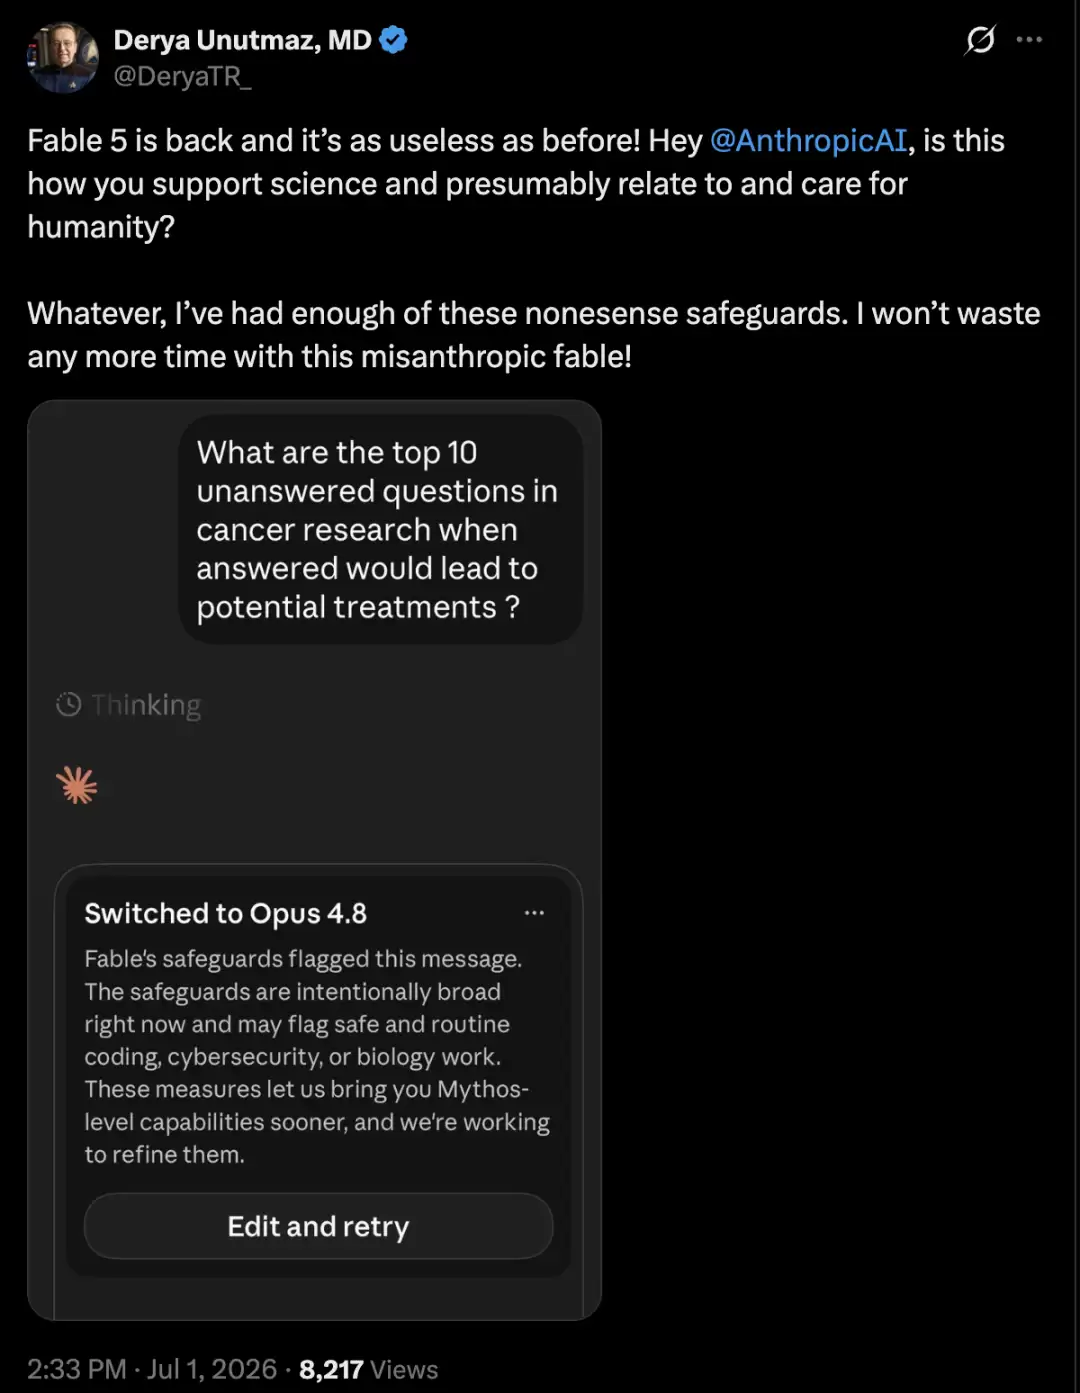Open the Switched to Opus 4.8 card menu
This screenshot has width=1080, height=1393.
[x=535, y=913]
